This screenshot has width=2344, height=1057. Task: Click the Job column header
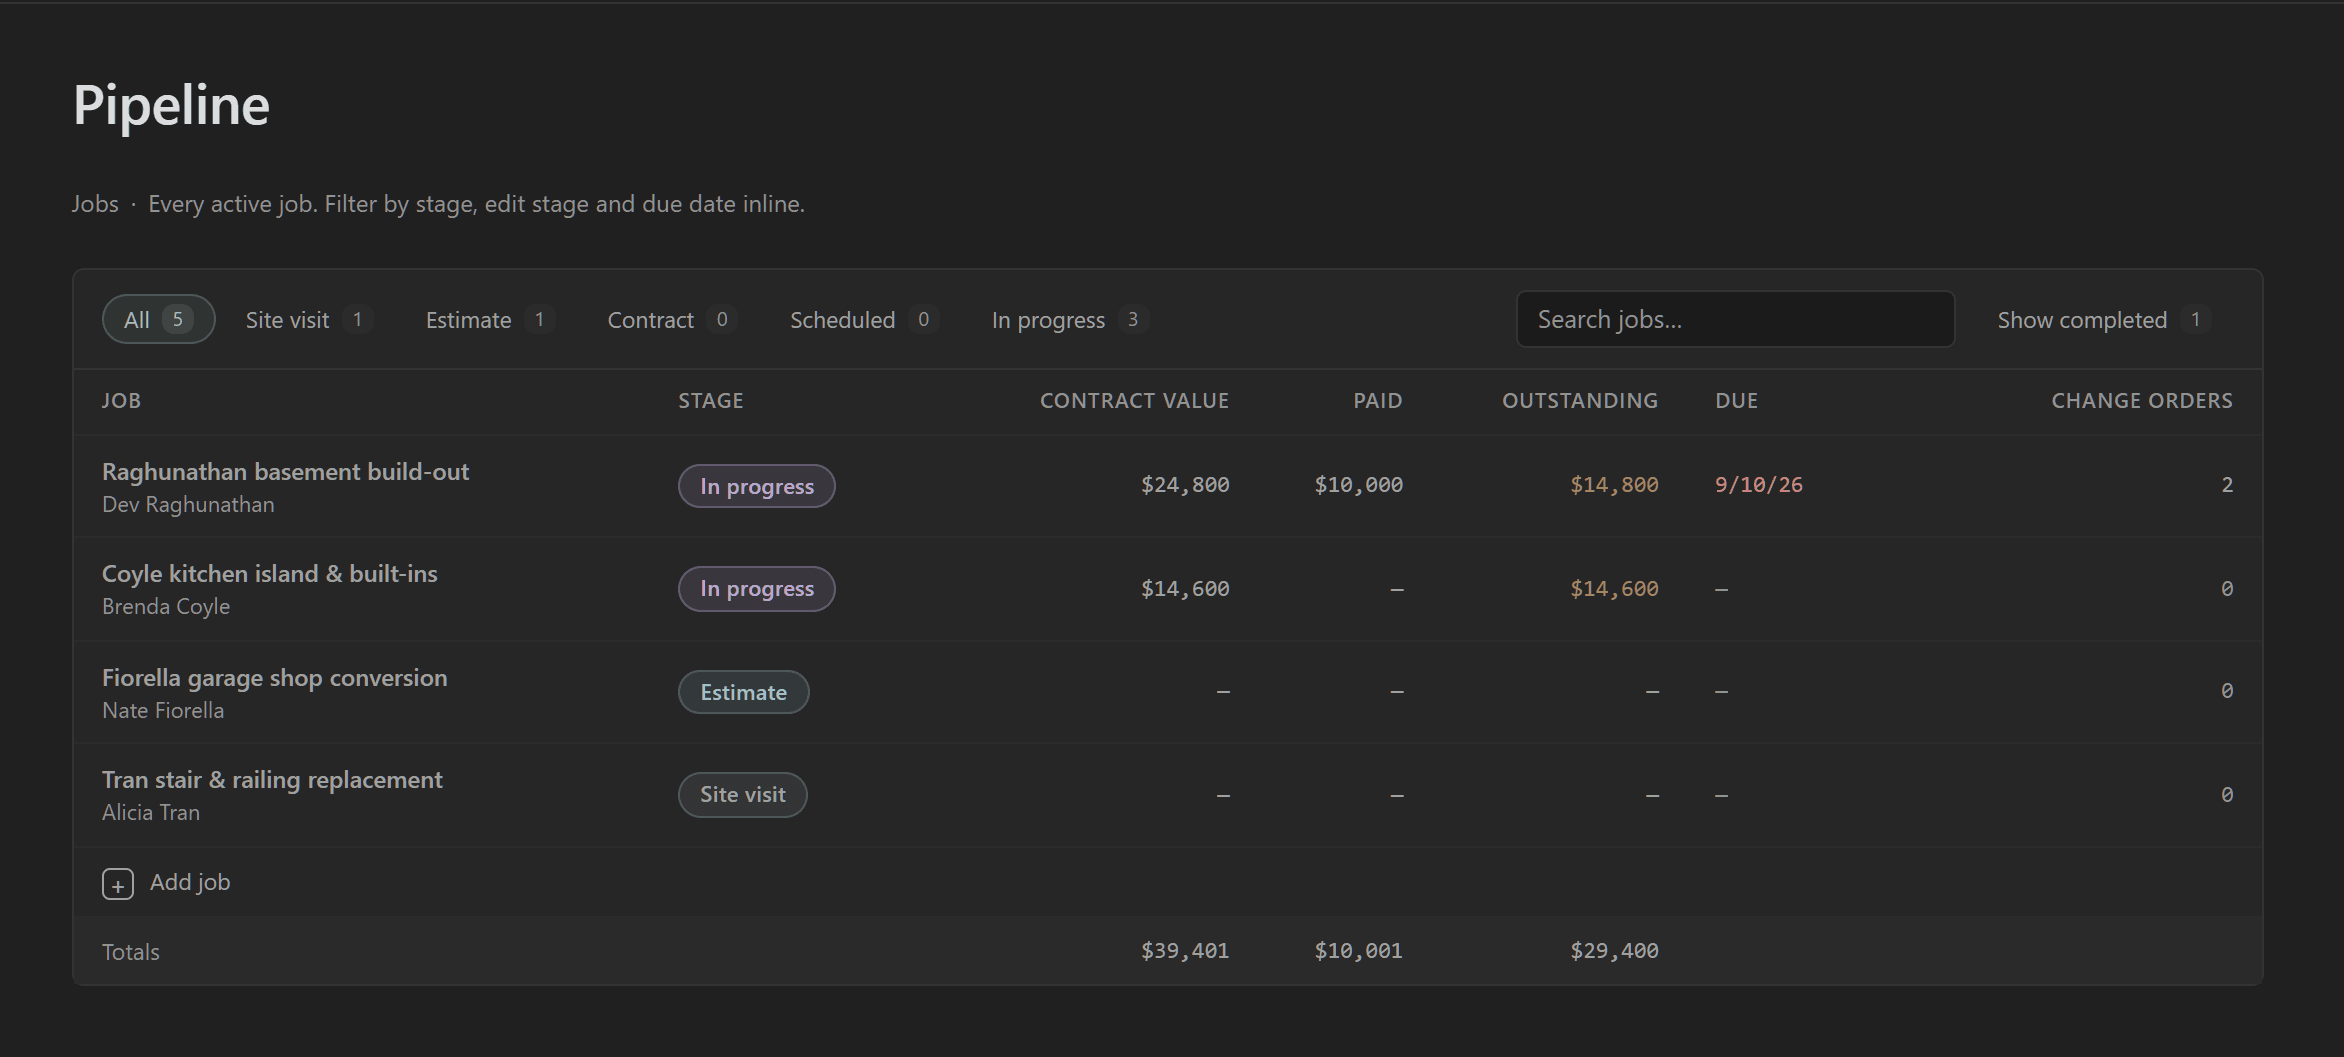pyautogui.click(x=121, y=400)
